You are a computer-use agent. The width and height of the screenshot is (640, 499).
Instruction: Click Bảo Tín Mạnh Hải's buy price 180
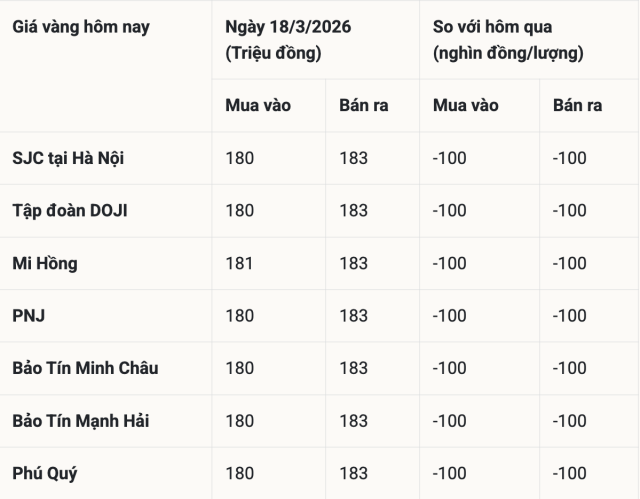pos(240,421)
